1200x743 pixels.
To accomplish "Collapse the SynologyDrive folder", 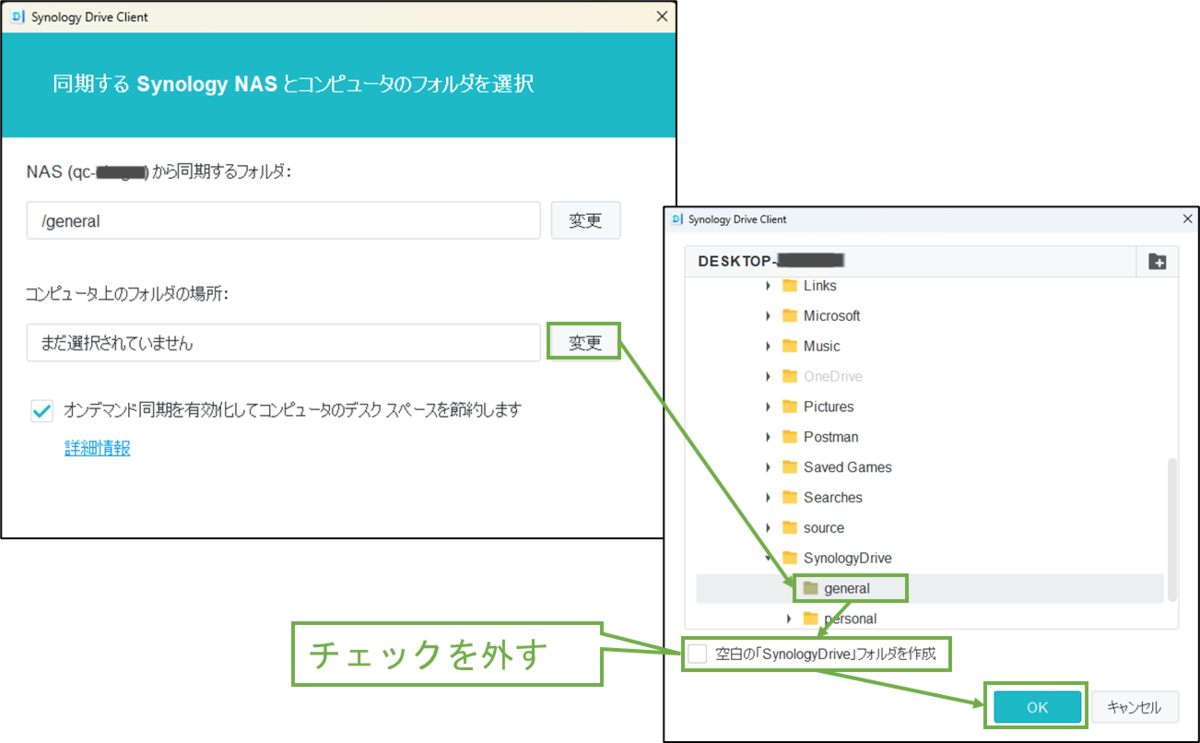I will [x=768, y=558].
